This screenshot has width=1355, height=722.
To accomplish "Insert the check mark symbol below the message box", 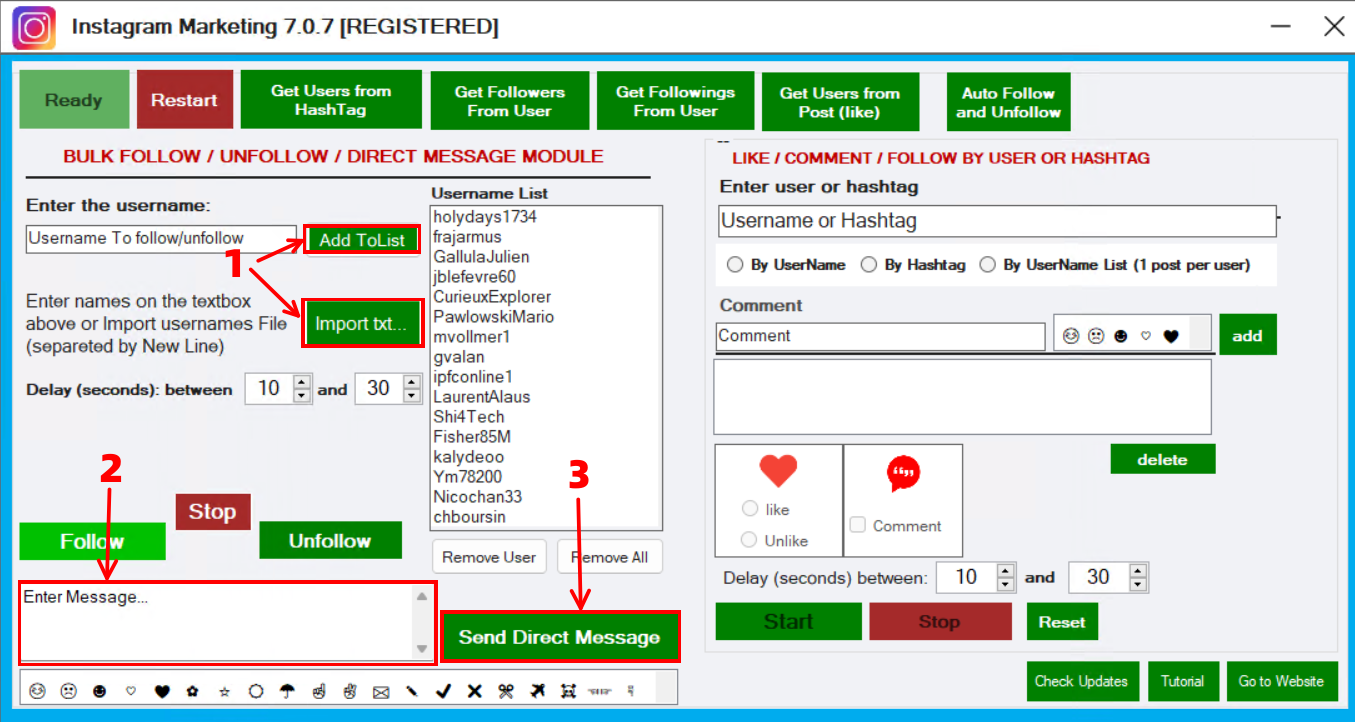I will coord(444,691).
